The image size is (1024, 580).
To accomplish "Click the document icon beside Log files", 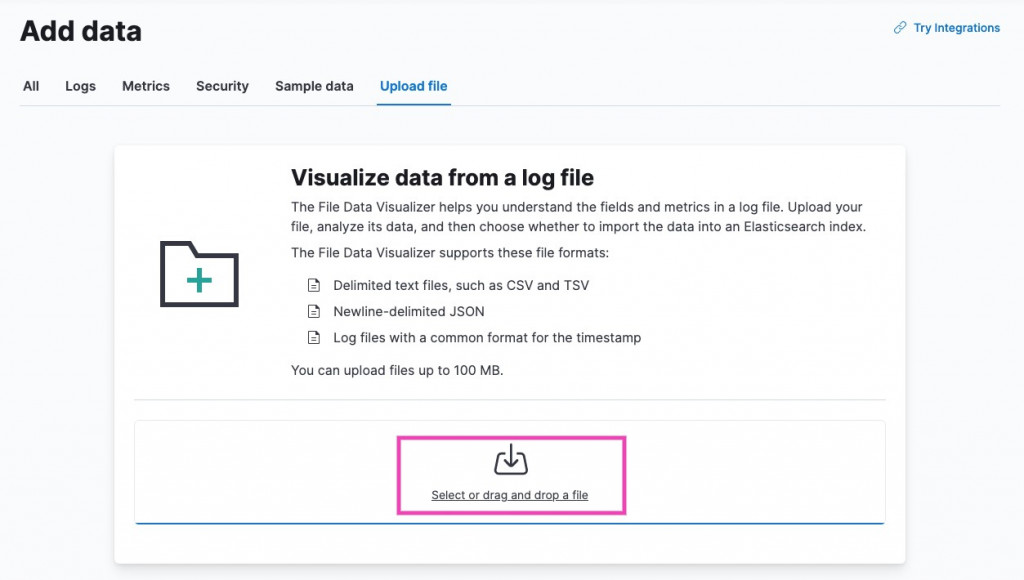I will [x=314, y=338].
